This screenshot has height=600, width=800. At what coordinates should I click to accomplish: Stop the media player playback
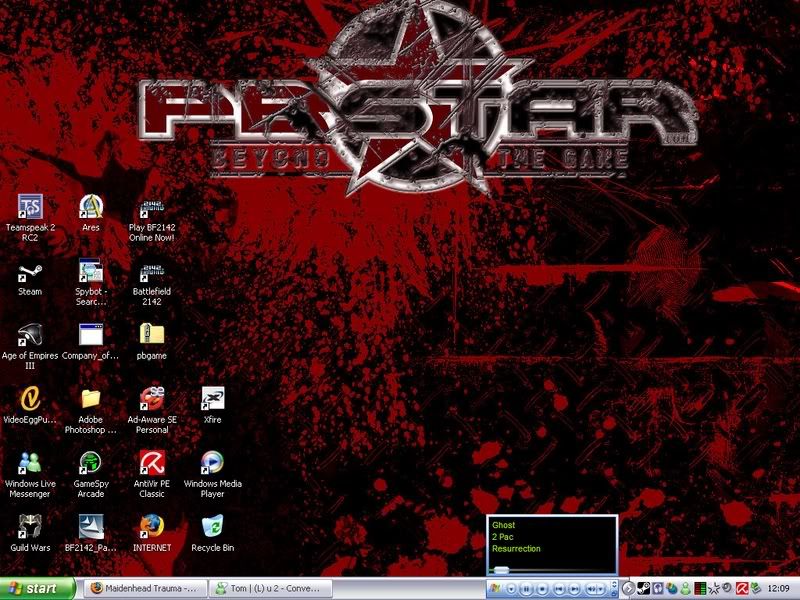coord(542,589)
